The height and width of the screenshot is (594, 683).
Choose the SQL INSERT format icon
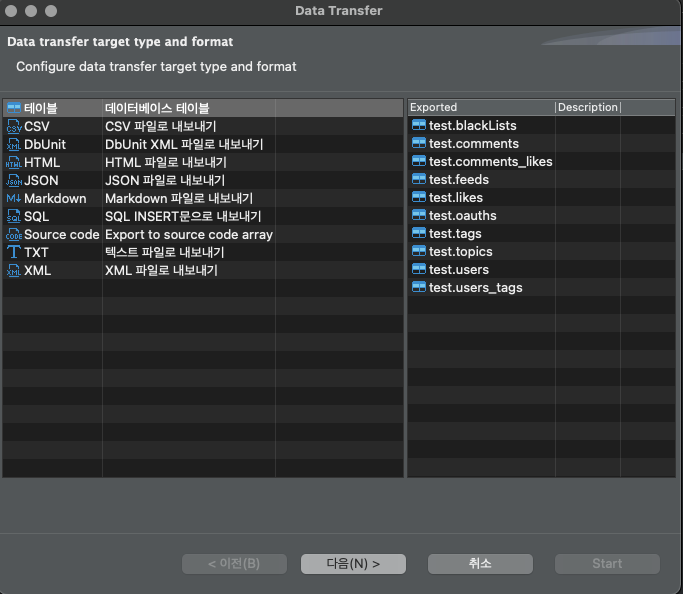tap(14, 217)
